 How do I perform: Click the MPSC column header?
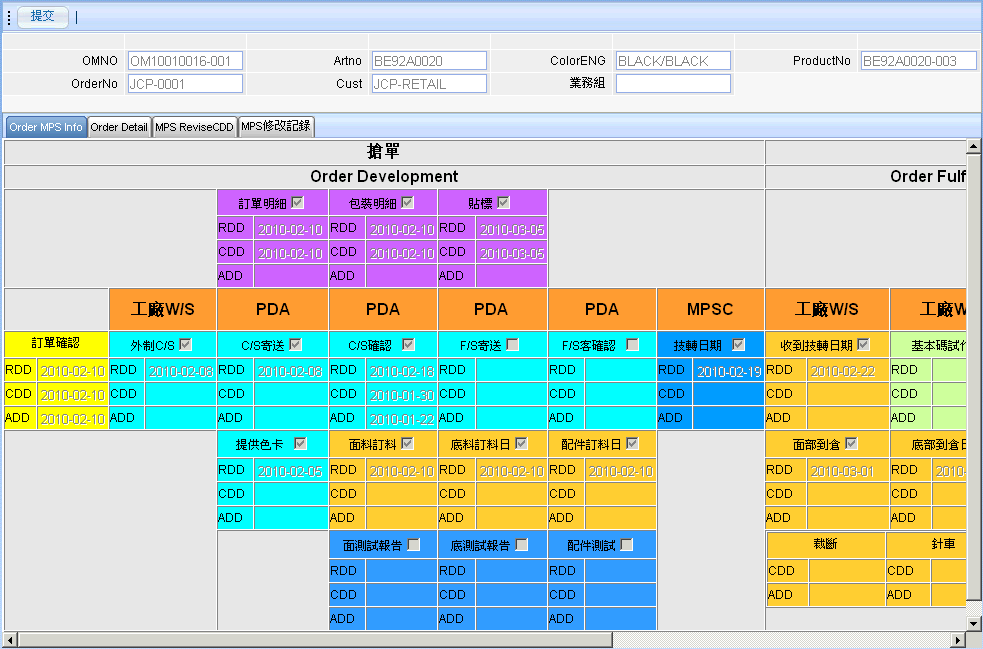click(x=710, y=309)
